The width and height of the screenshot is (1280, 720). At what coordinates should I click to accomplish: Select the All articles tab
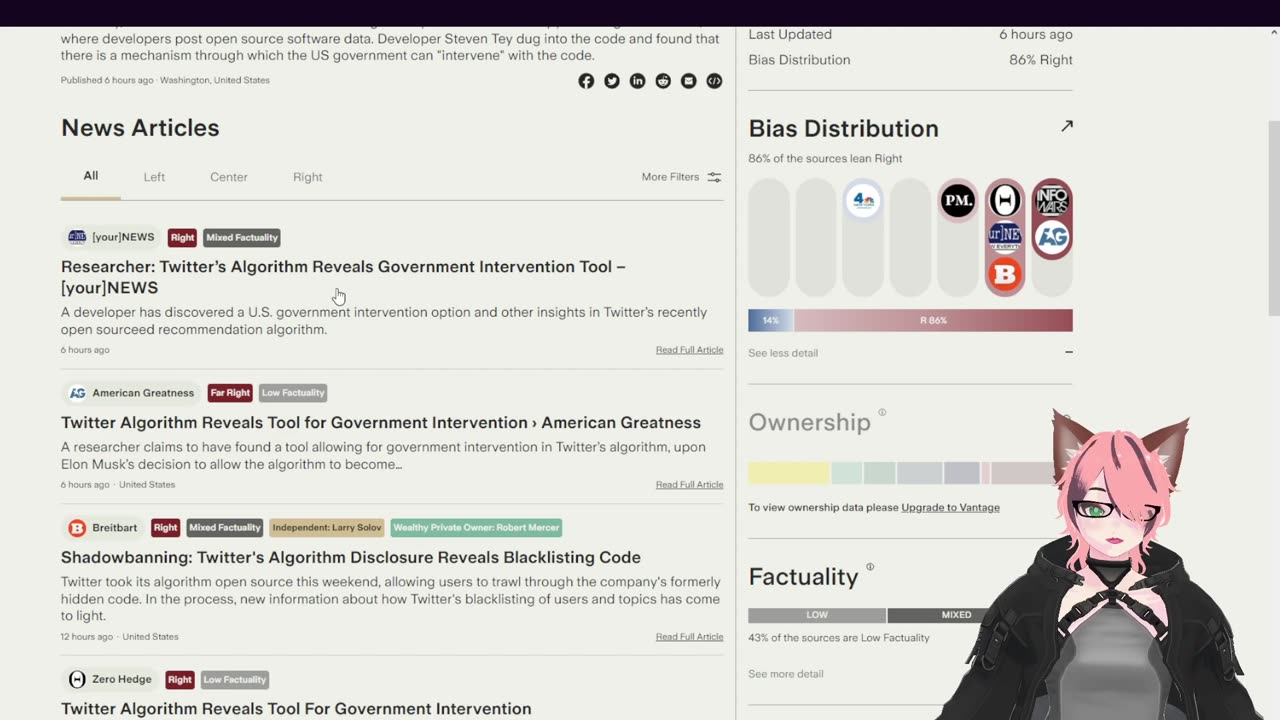pos(91,176)
